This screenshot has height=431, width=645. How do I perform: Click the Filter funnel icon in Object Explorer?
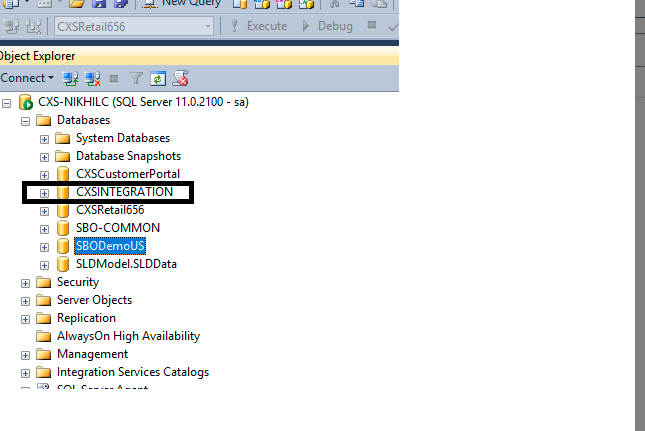136,78
